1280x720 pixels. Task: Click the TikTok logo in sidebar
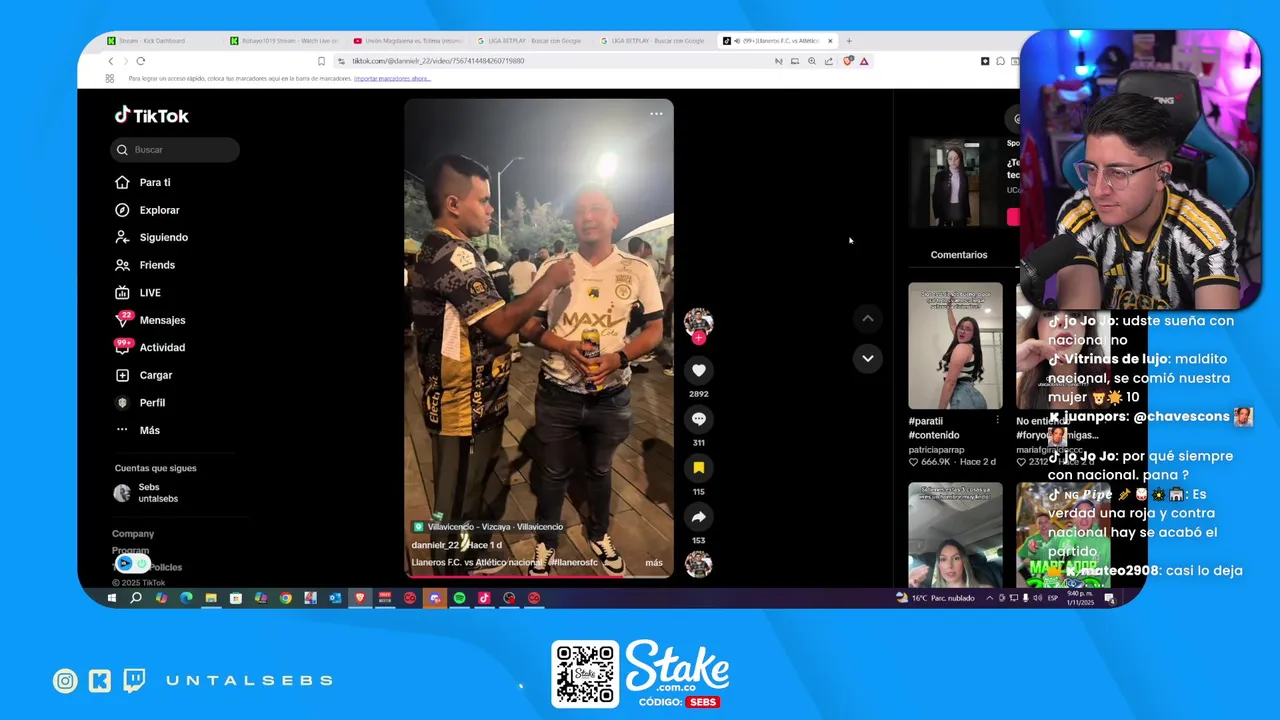[151, 115]
